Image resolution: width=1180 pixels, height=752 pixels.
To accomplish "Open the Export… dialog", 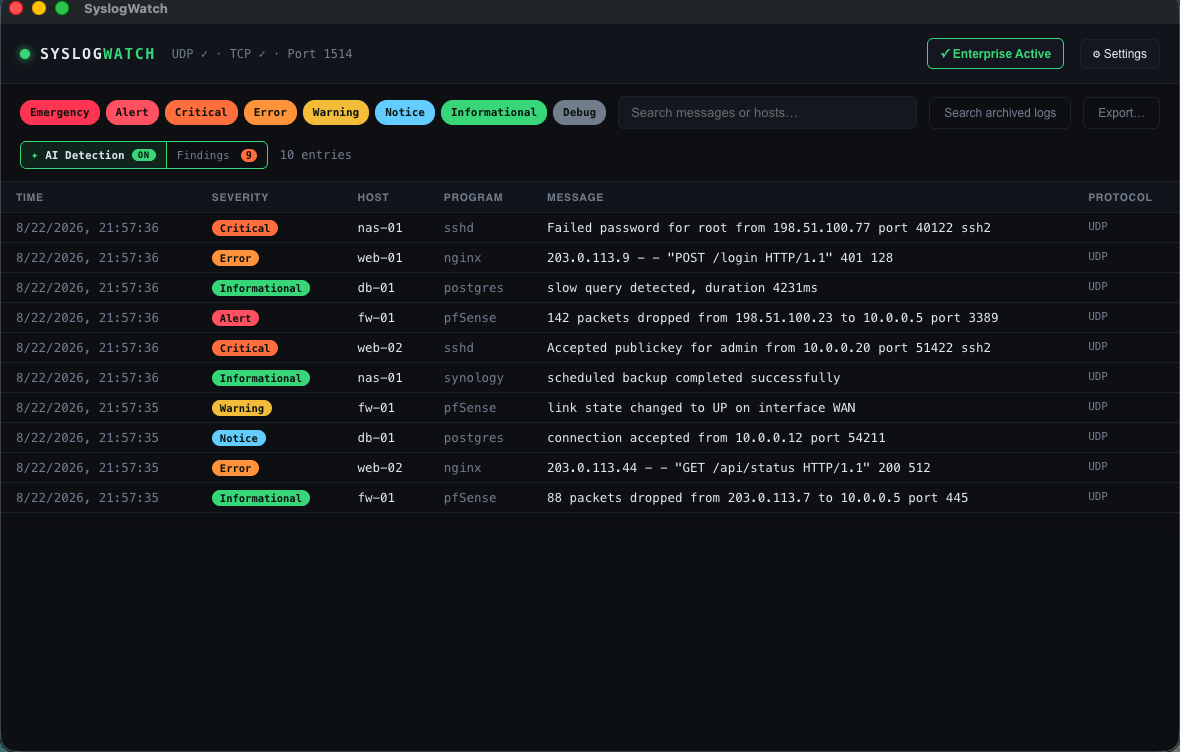I will point(1121,113).
